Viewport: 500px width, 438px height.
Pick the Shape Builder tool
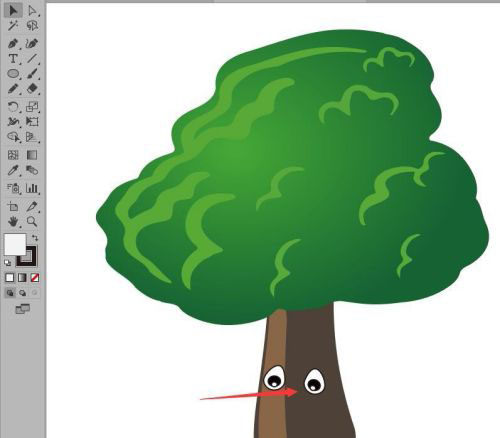[13, 136]
